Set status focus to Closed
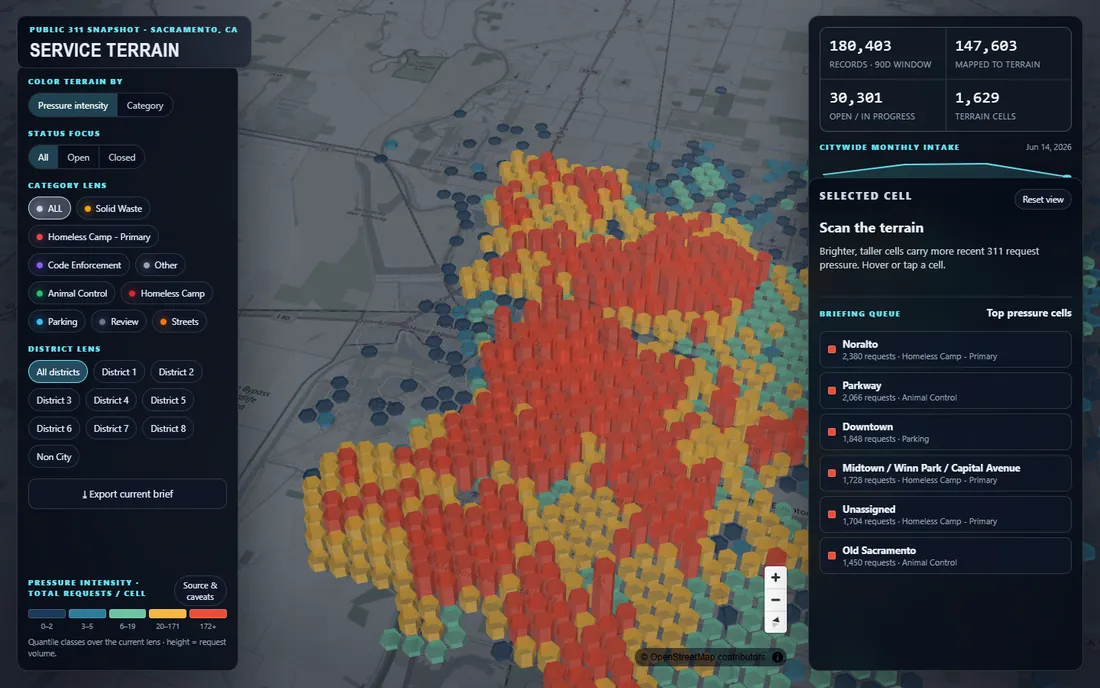The image size is (1100, 688). click(121, 157)
